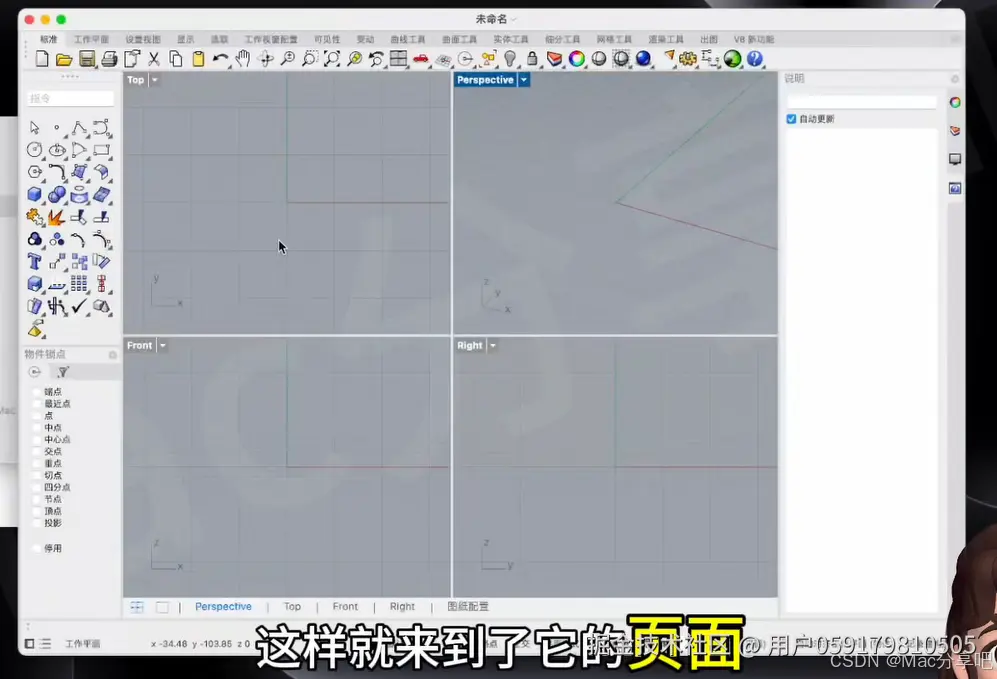Enable the 端点 object snap
The width and height of the screenshot is (997, 679).
pyautogui.click(x=35, y=391)
